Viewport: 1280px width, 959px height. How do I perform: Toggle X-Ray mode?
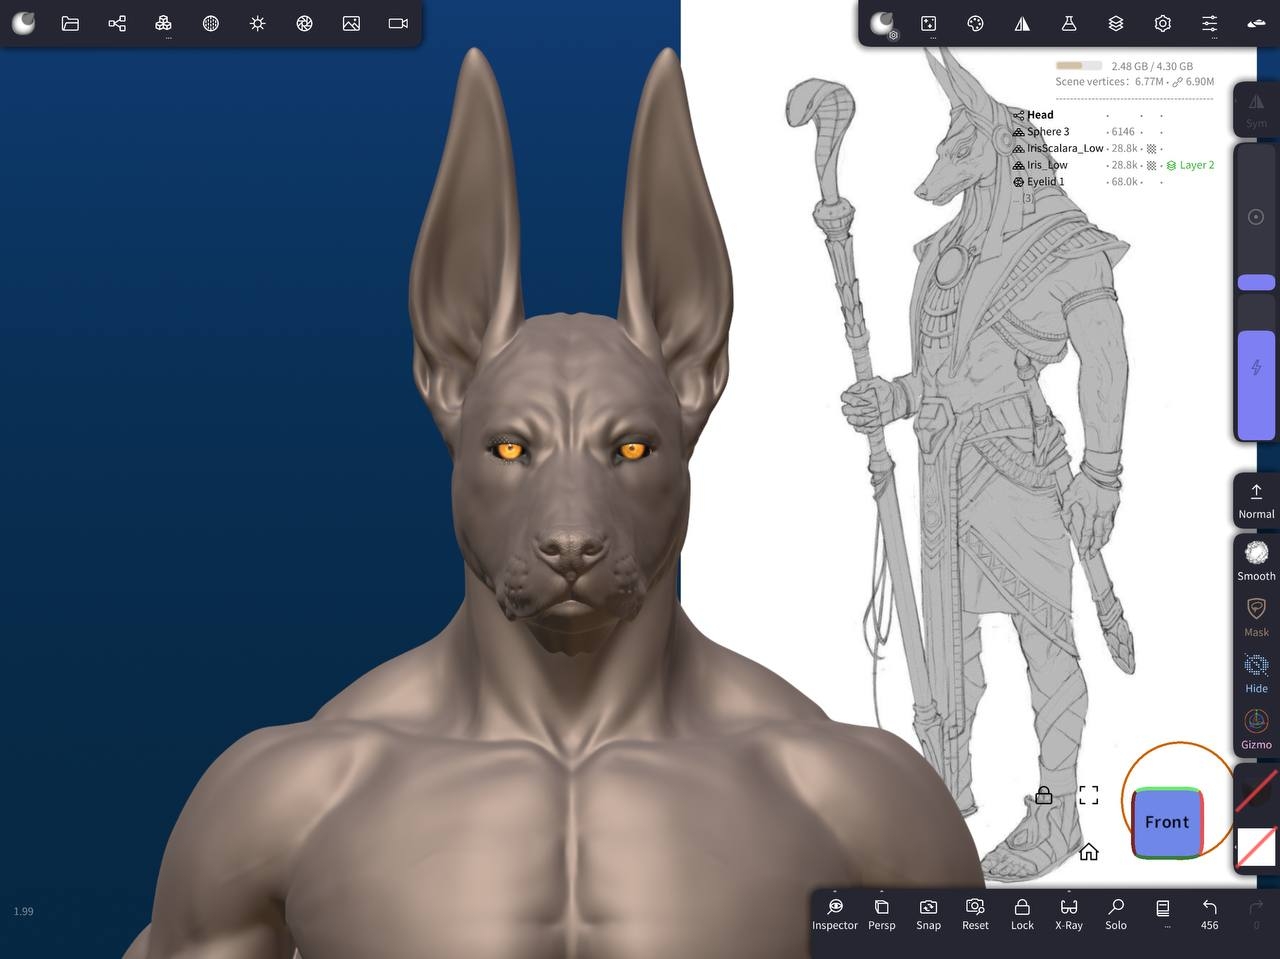click(1069, 913)
